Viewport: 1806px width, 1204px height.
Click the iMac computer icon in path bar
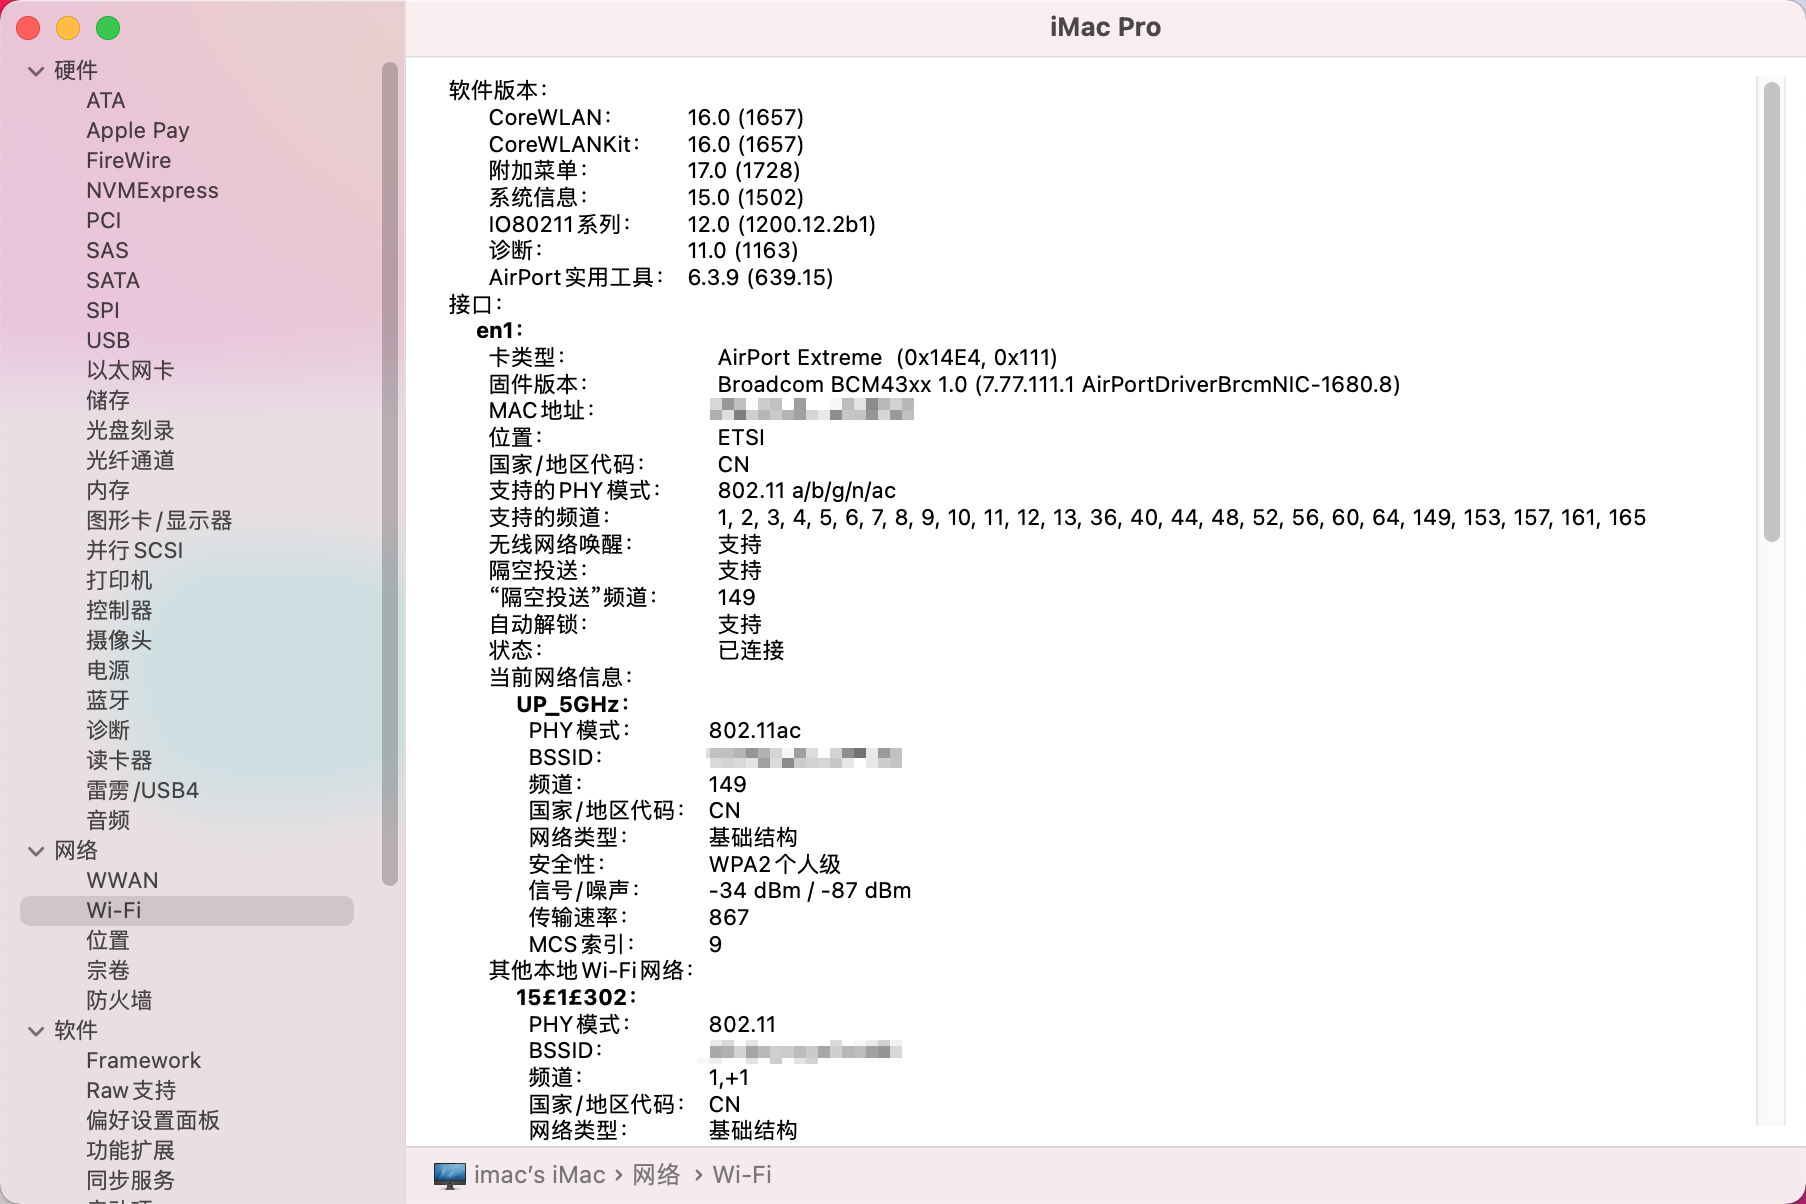[x=450, y=1176]
